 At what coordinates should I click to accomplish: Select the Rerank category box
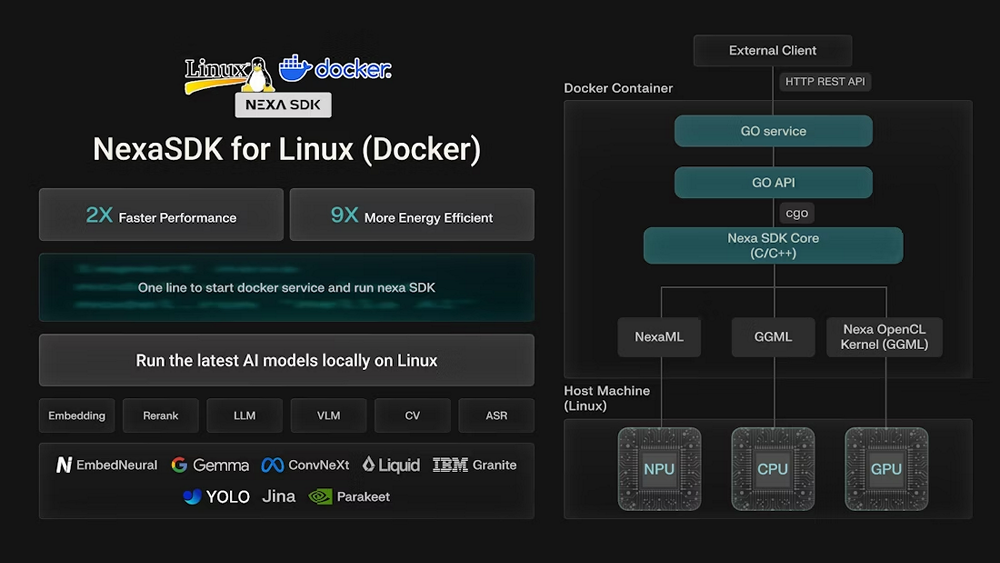pos(161,416)
